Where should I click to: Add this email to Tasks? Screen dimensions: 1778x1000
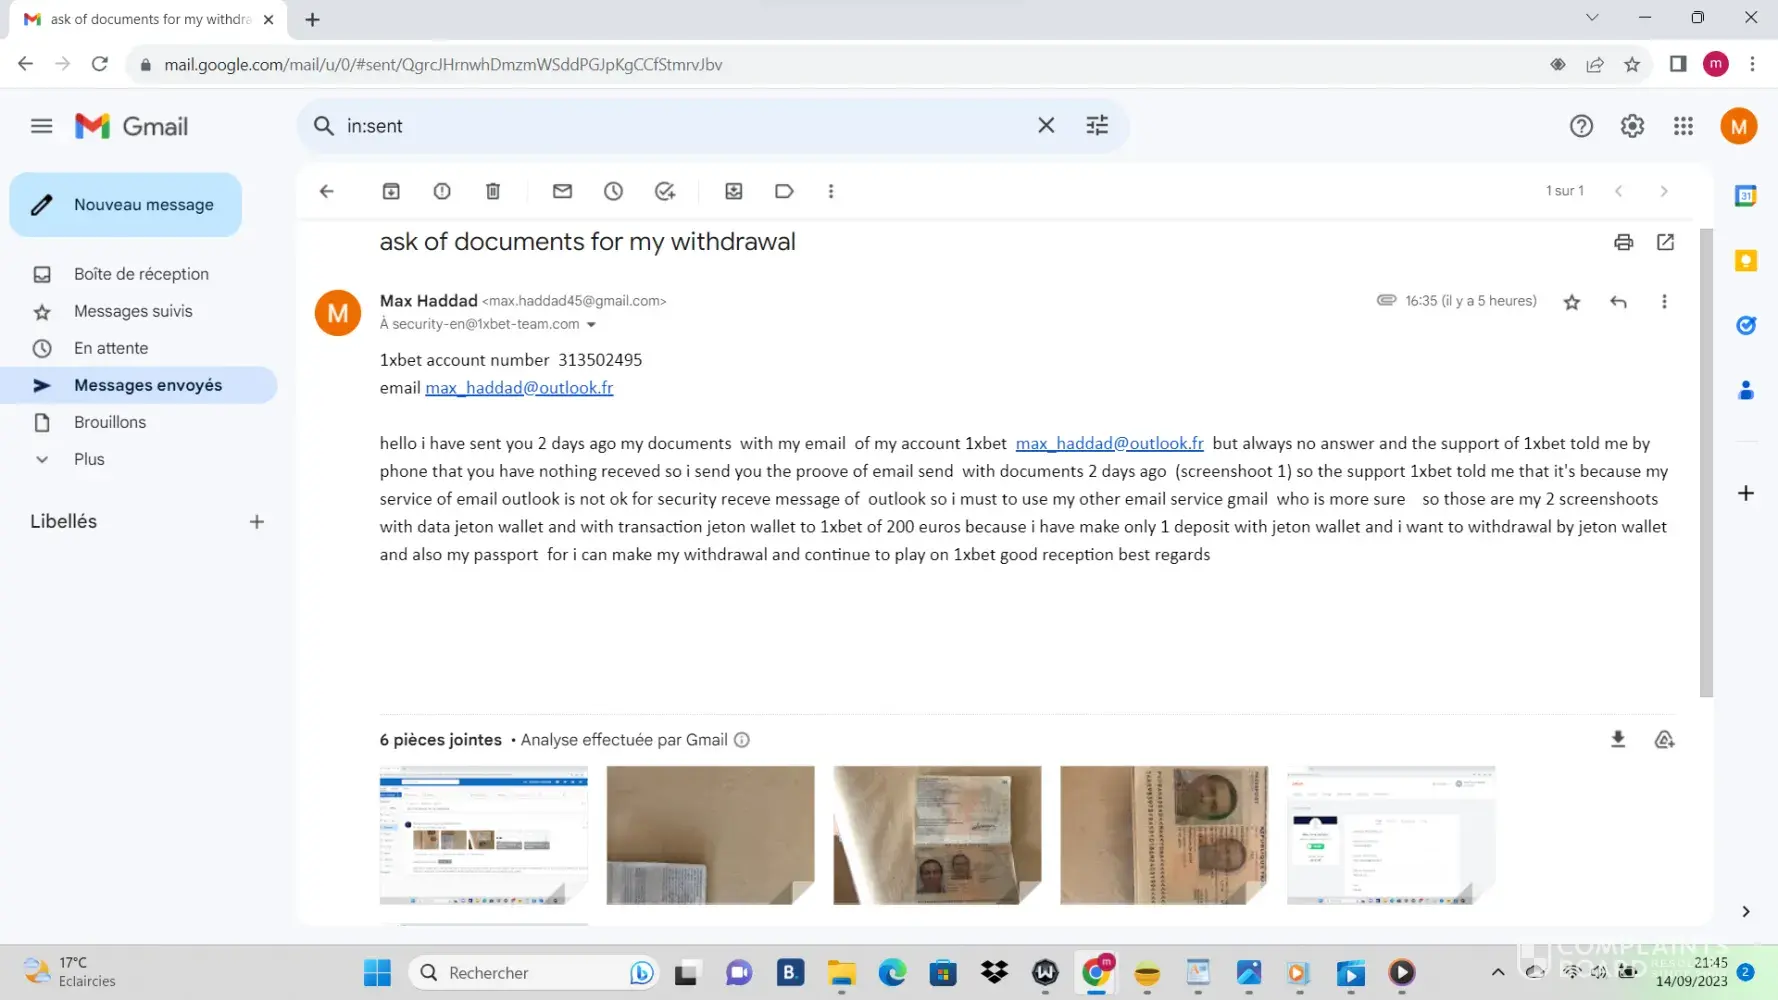[665, 191]
